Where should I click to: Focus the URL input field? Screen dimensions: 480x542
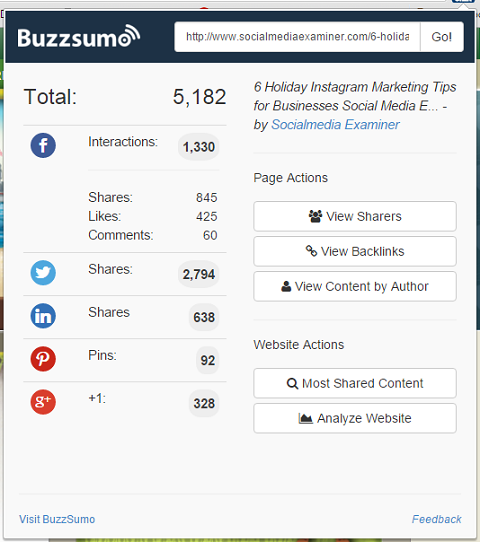[297, 37]
